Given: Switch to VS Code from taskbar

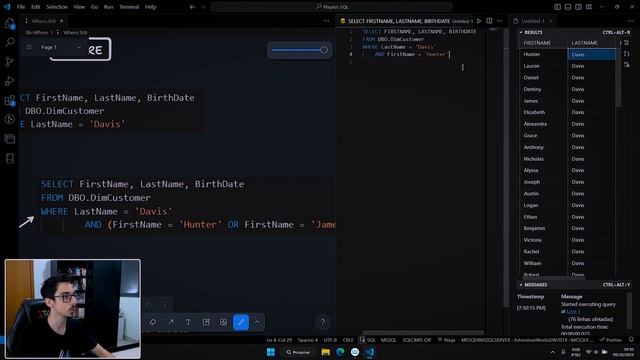Looking at the screenshot, I should (x=370, y=352).
